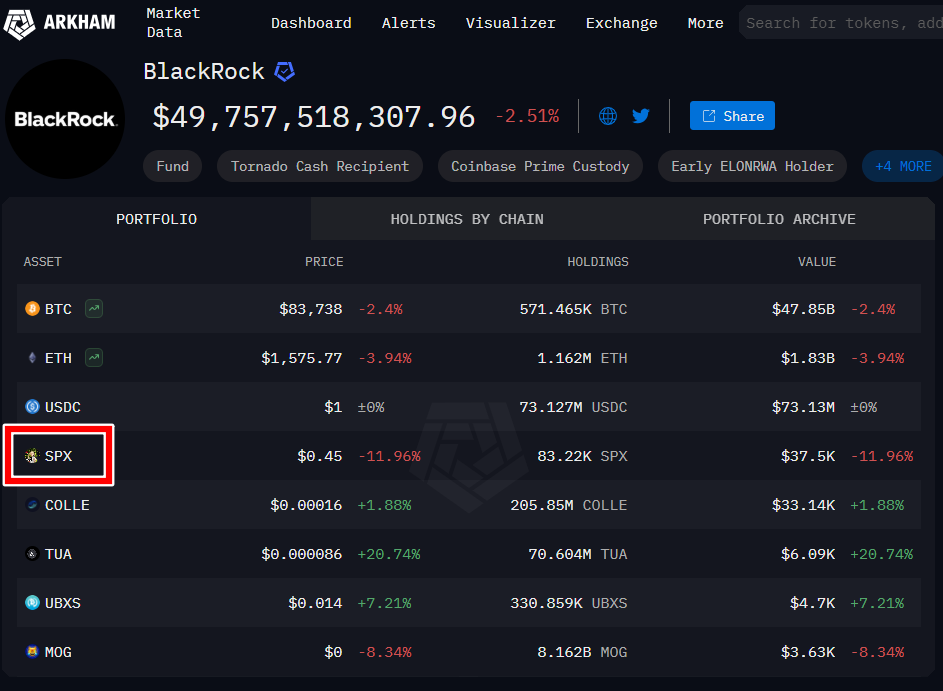The height and width of the screenshot is (691, 943).
Task: Click the Bitcoin coin icon
Action: (32, 309)
